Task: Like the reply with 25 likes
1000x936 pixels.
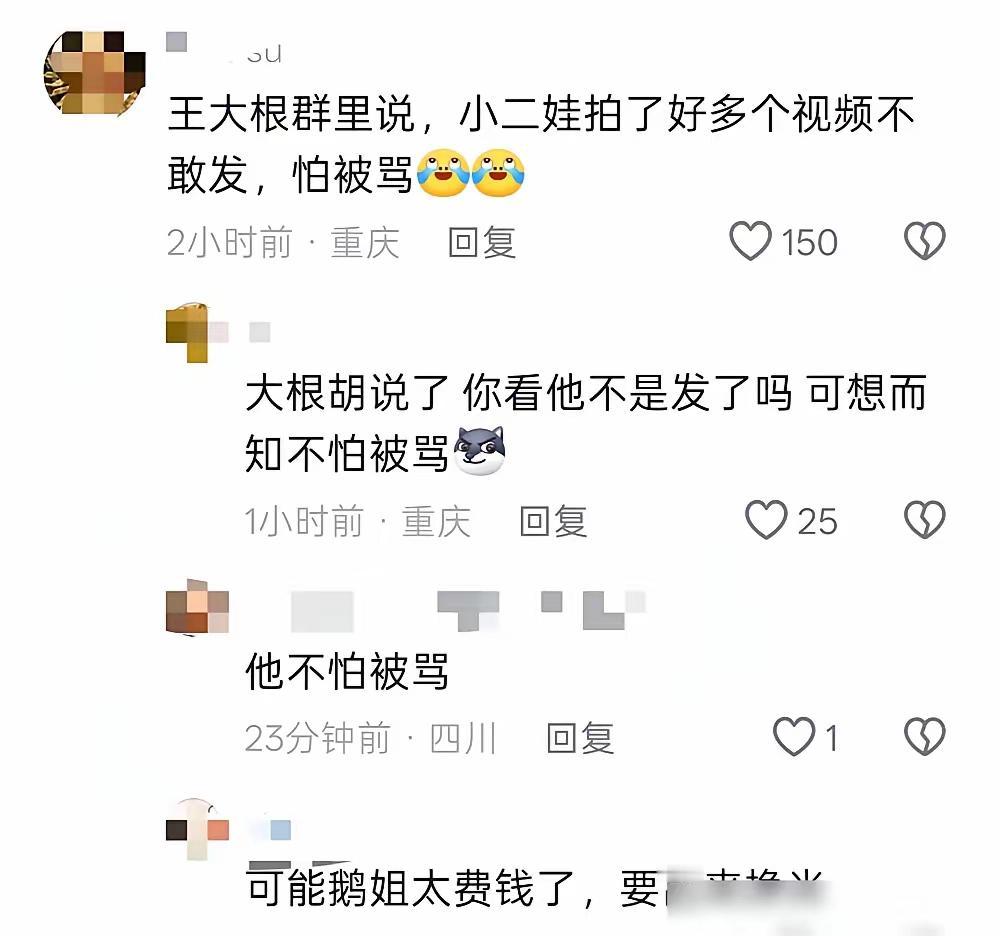Action: click(766, 520)
